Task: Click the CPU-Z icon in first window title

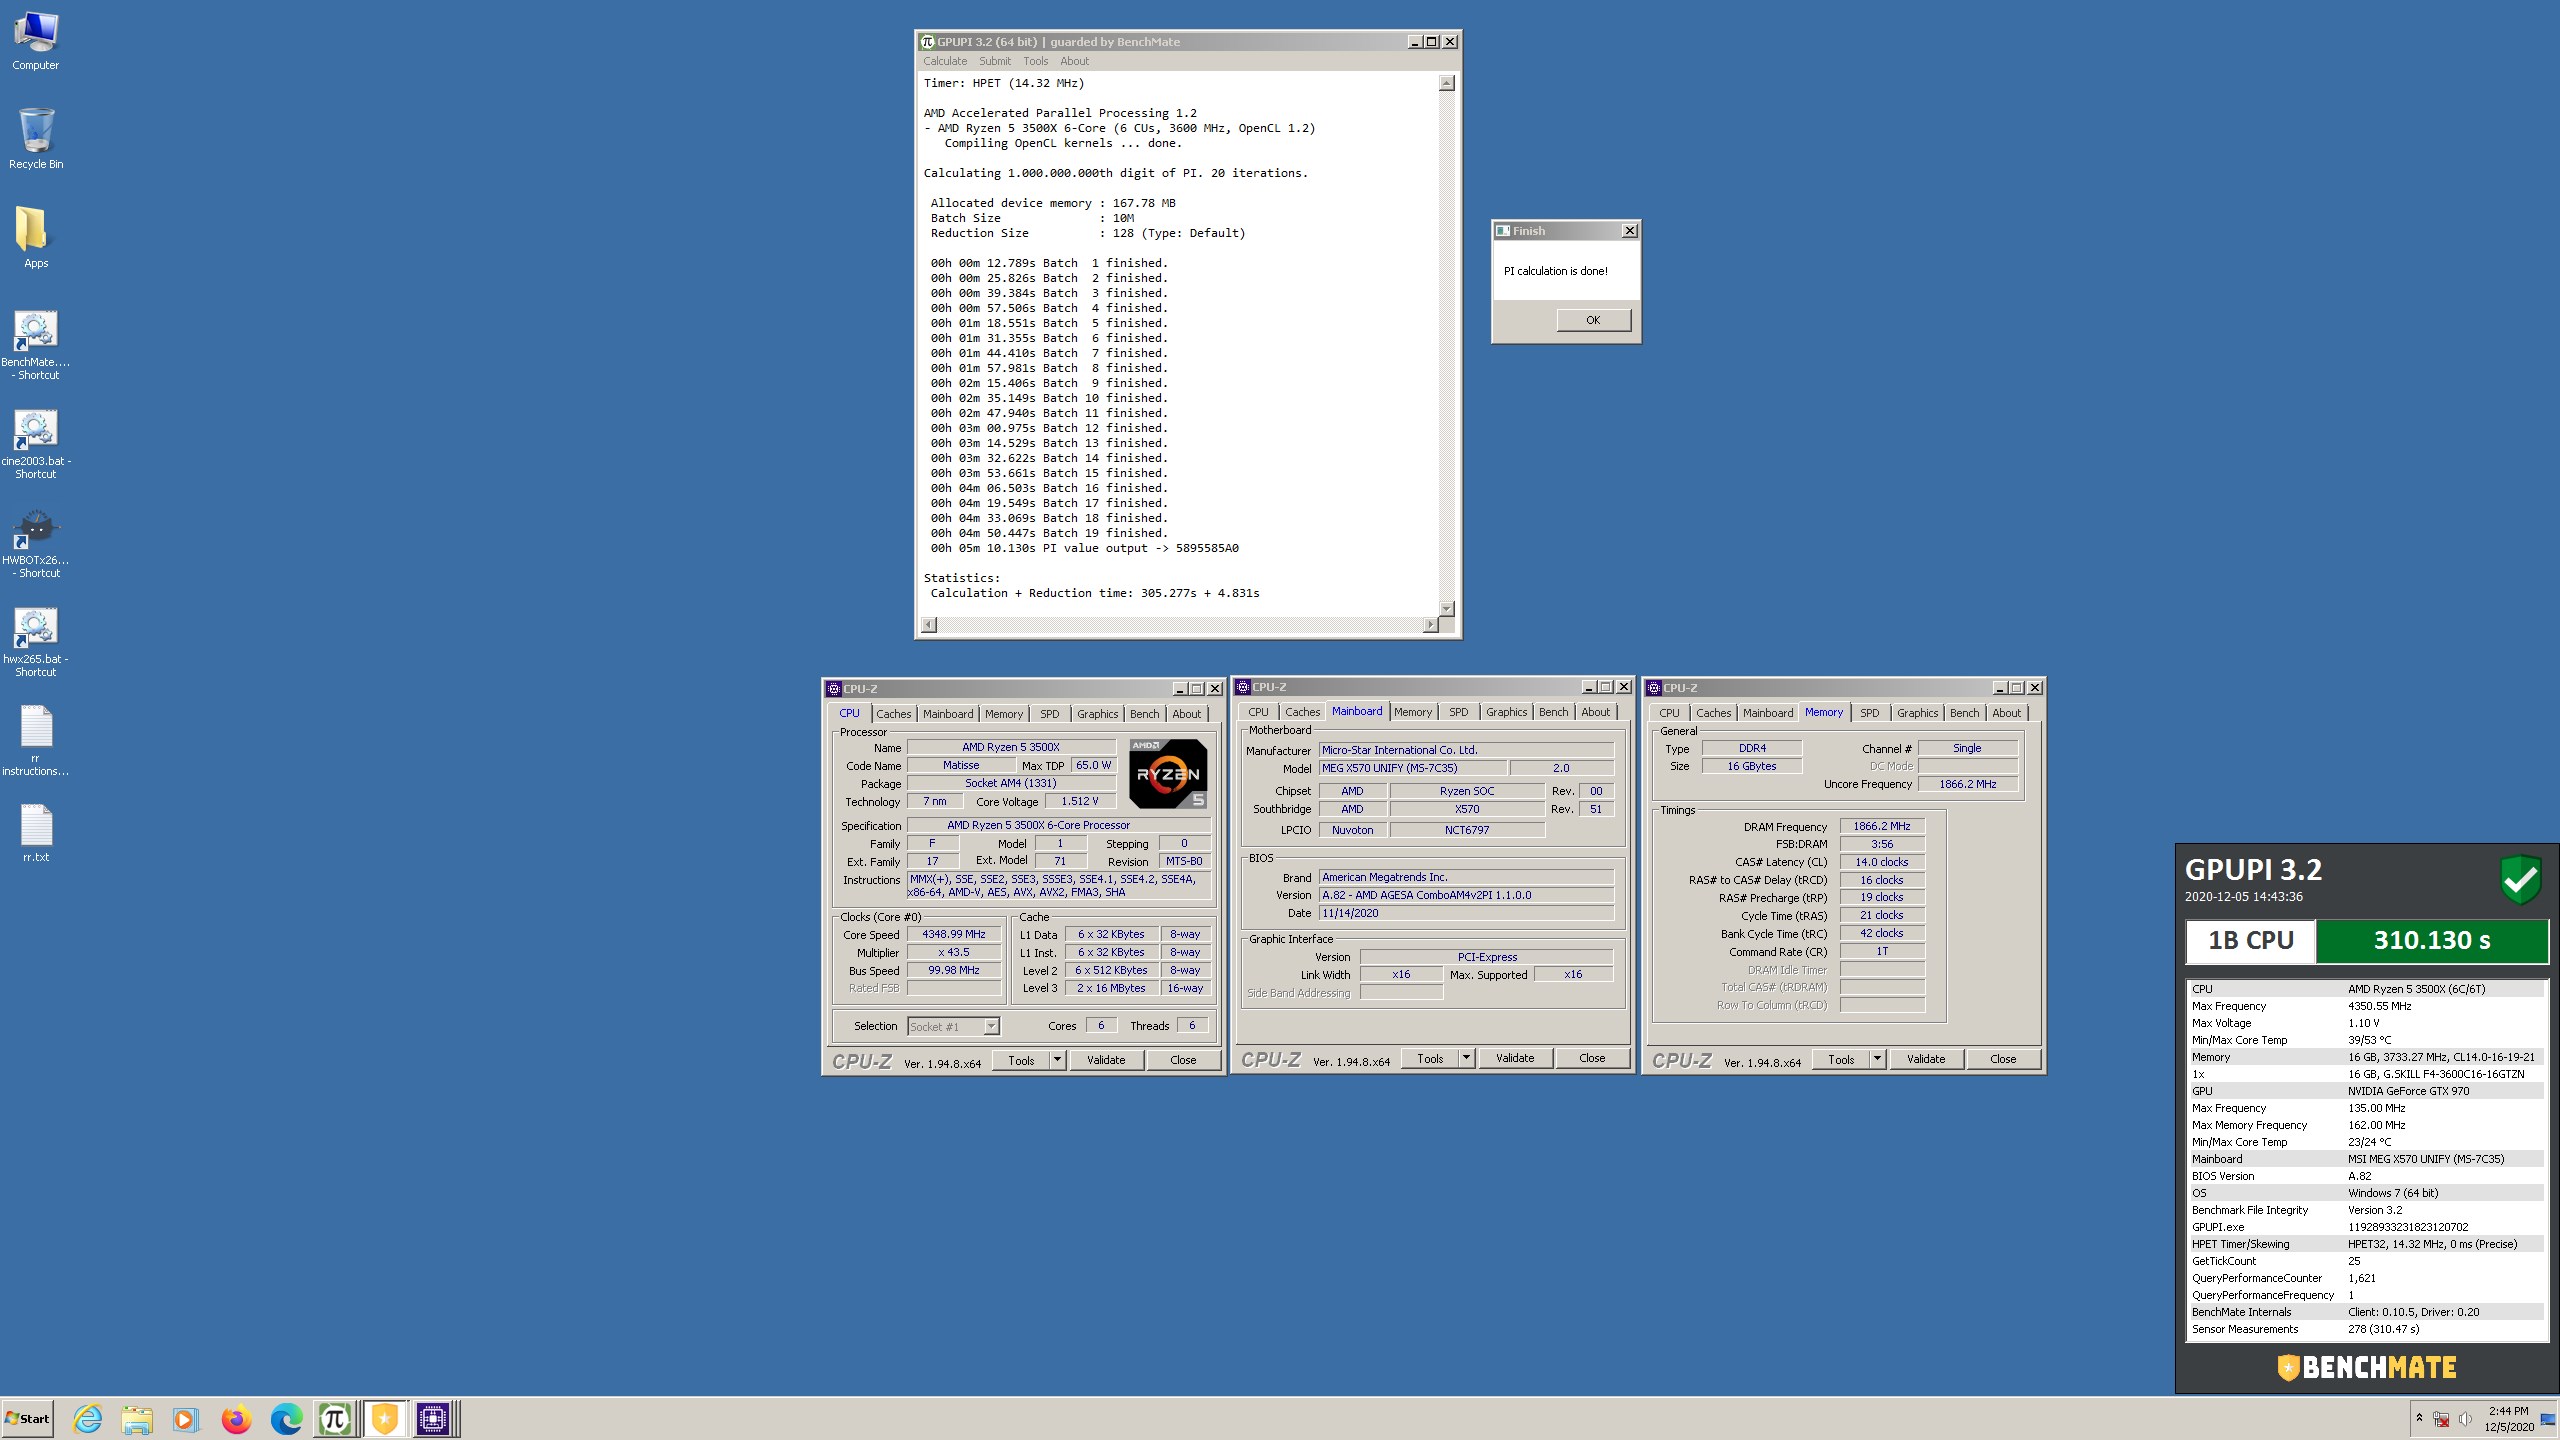Action: 834,689
